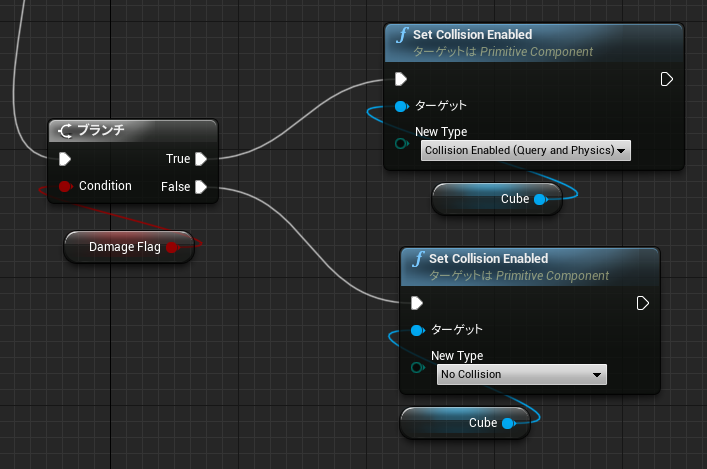Click New Type pin on the No Collision node

point(418,368)
